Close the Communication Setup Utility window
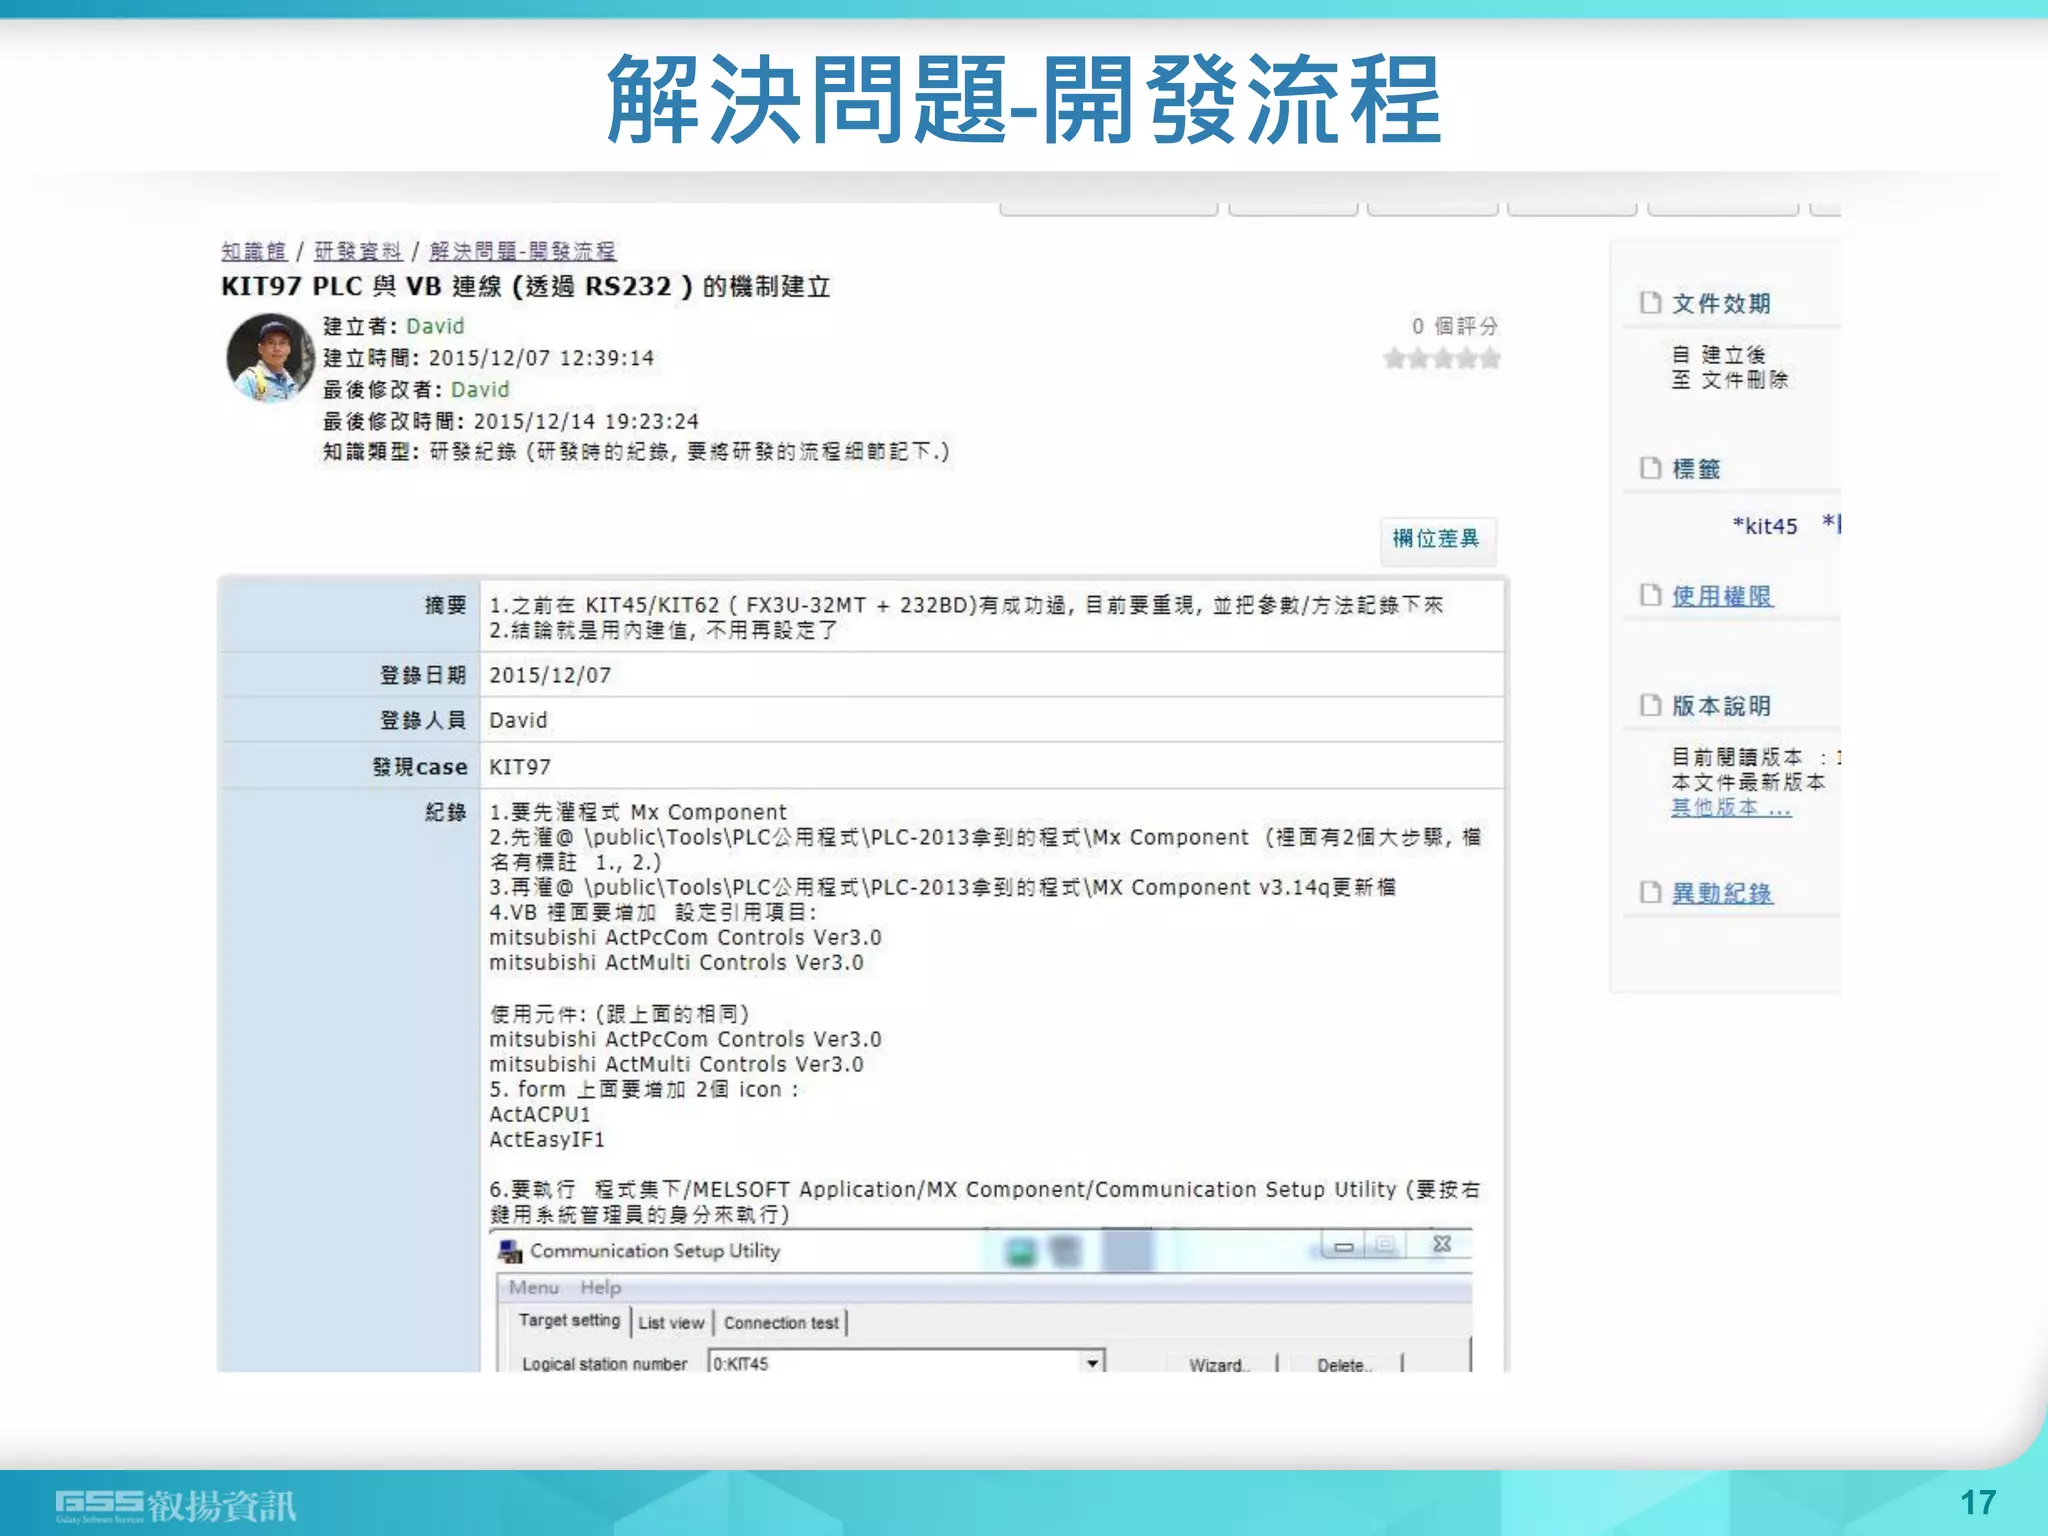2048x1536 pixels. [x=1441, y=1245]
